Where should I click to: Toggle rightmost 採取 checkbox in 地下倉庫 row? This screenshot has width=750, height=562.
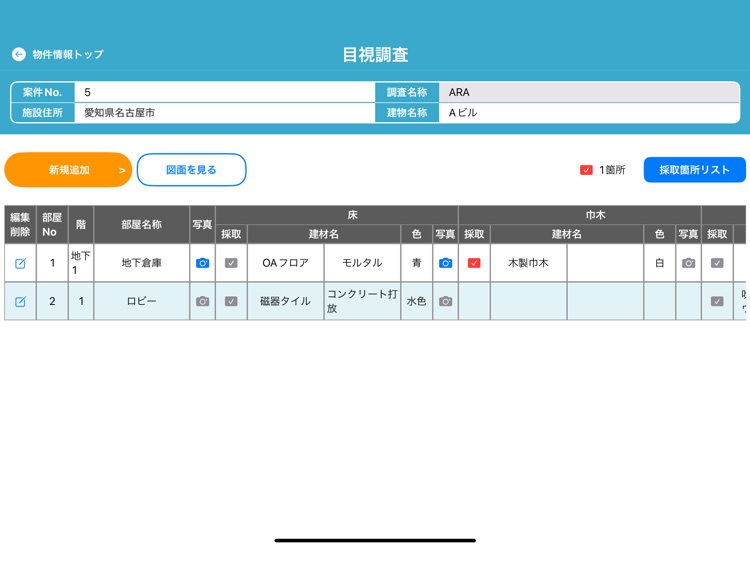[717, 263]
